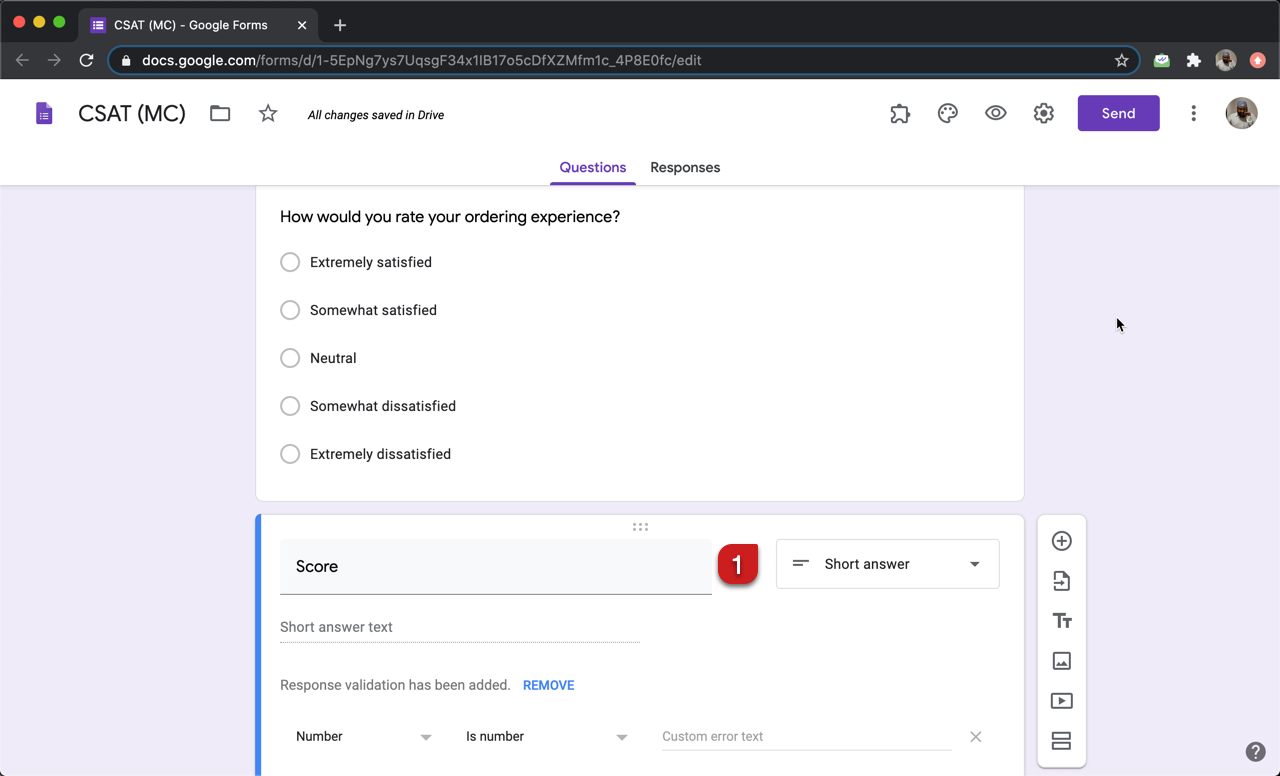Expand the Number validation type dropdown
The width and height of the screenshot is (1280, 776).
[x=363, y=737]
